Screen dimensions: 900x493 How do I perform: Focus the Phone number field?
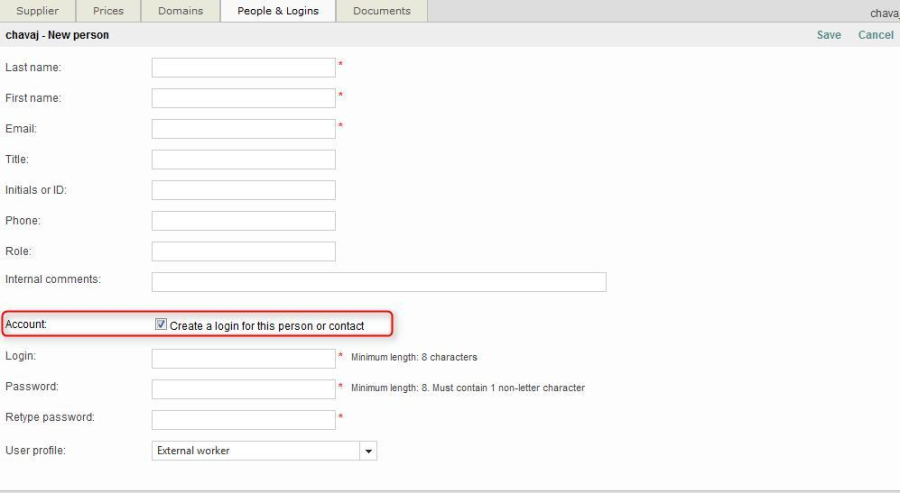(x=243, y=221)
